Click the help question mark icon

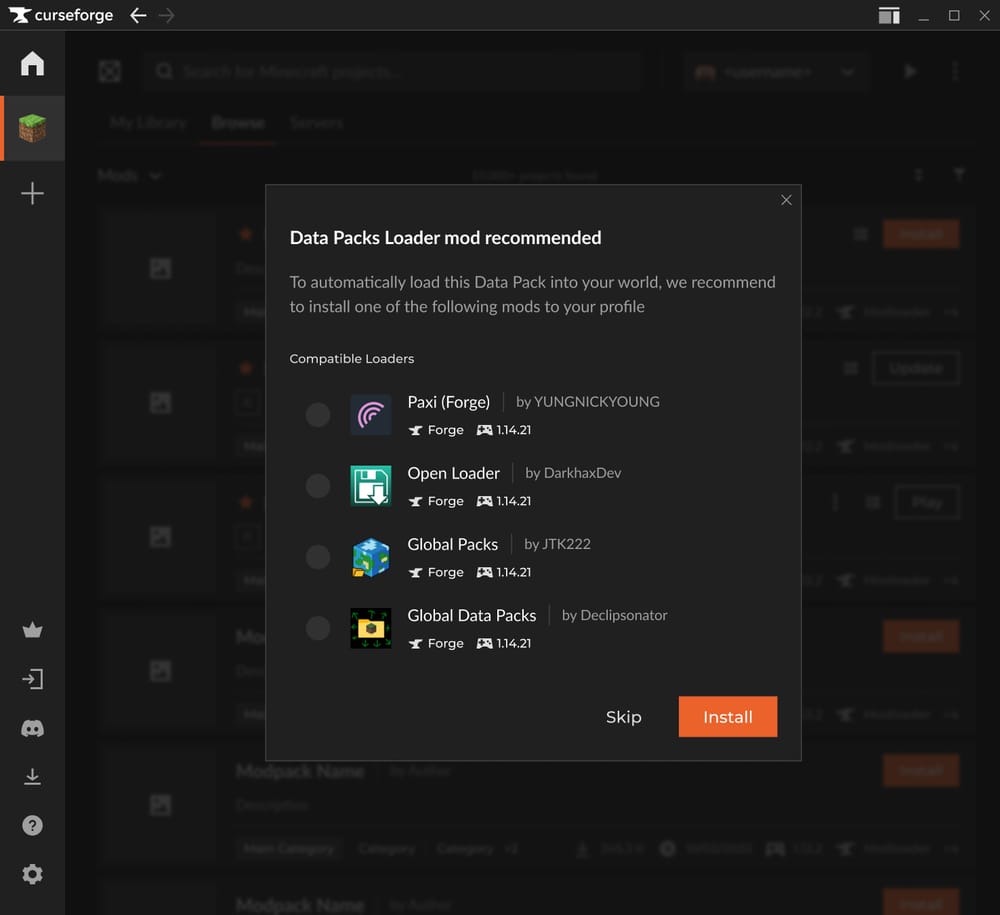click(x=32, y=825)
